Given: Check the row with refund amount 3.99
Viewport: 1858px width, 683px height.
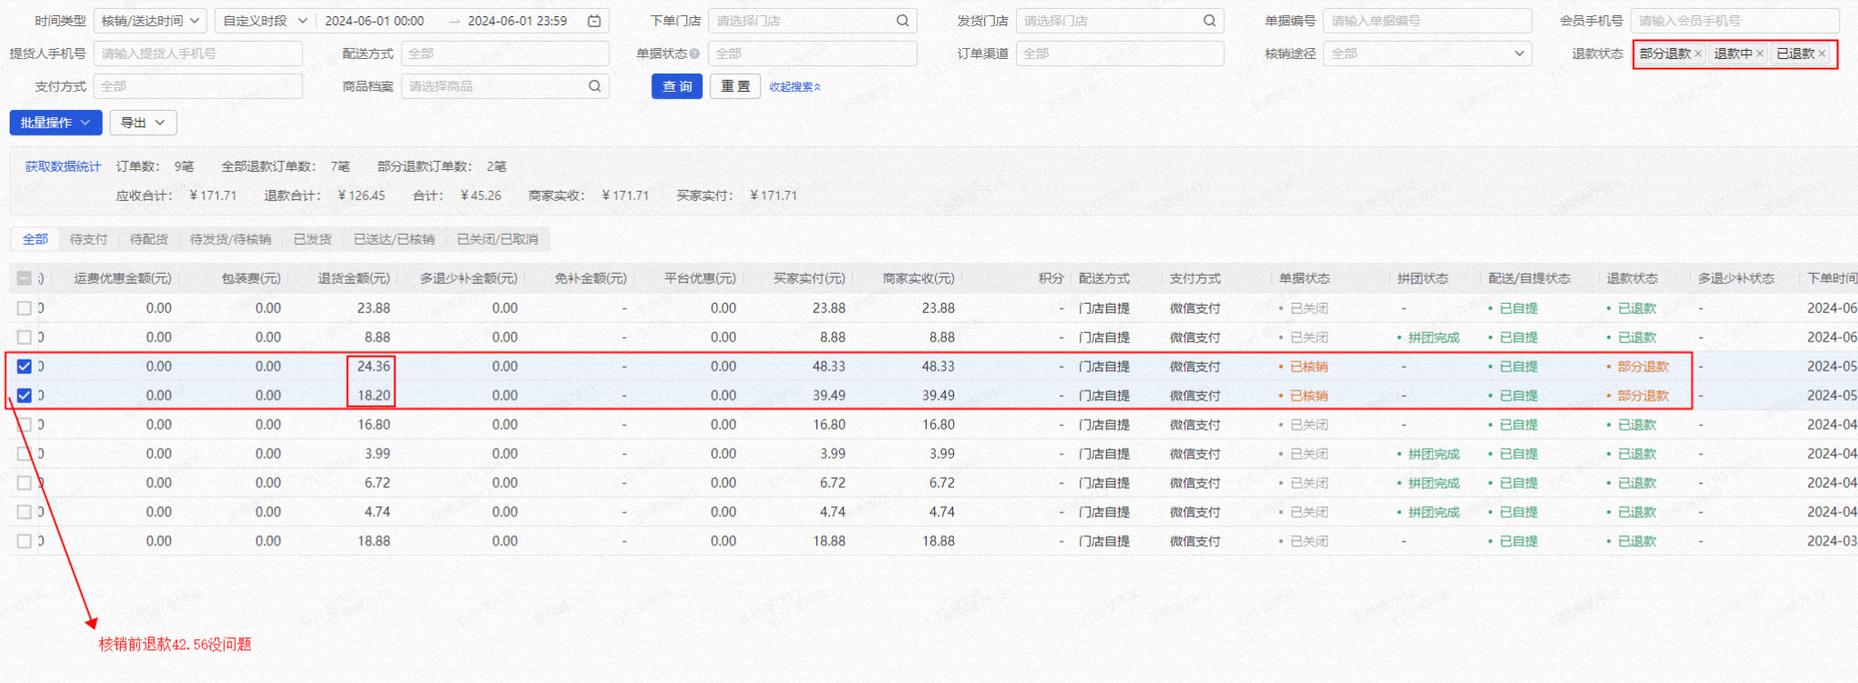Looking at the screenshot, I should [x=24, y=454].
